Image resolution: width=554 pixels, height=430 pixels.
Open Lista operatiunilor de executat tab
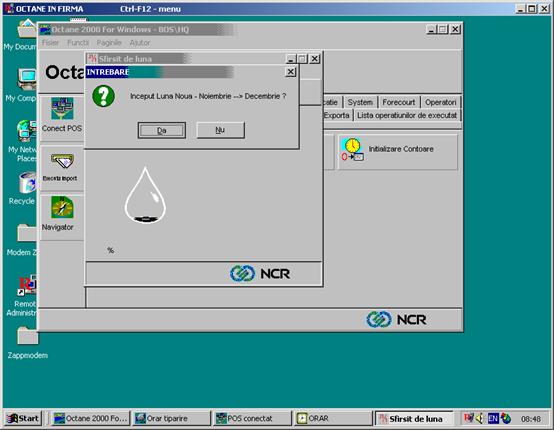click(407, 115)
